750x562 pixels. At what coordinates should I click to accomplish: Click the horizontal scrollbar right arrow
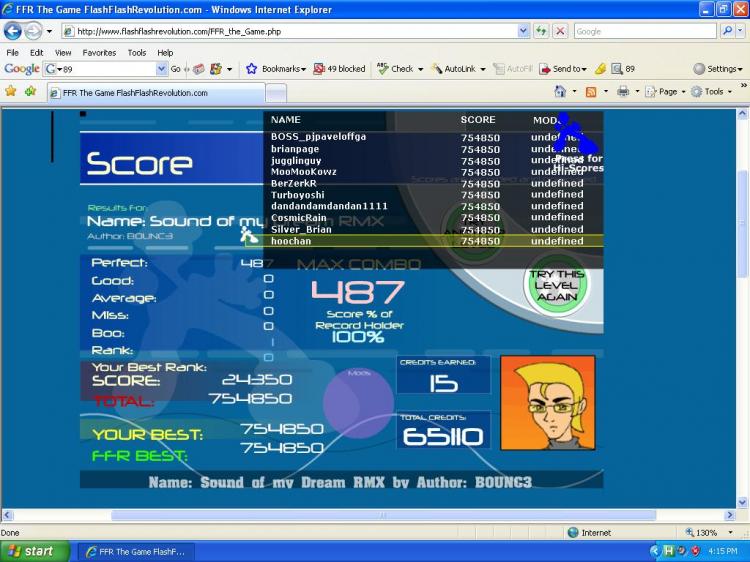(729, 515)
